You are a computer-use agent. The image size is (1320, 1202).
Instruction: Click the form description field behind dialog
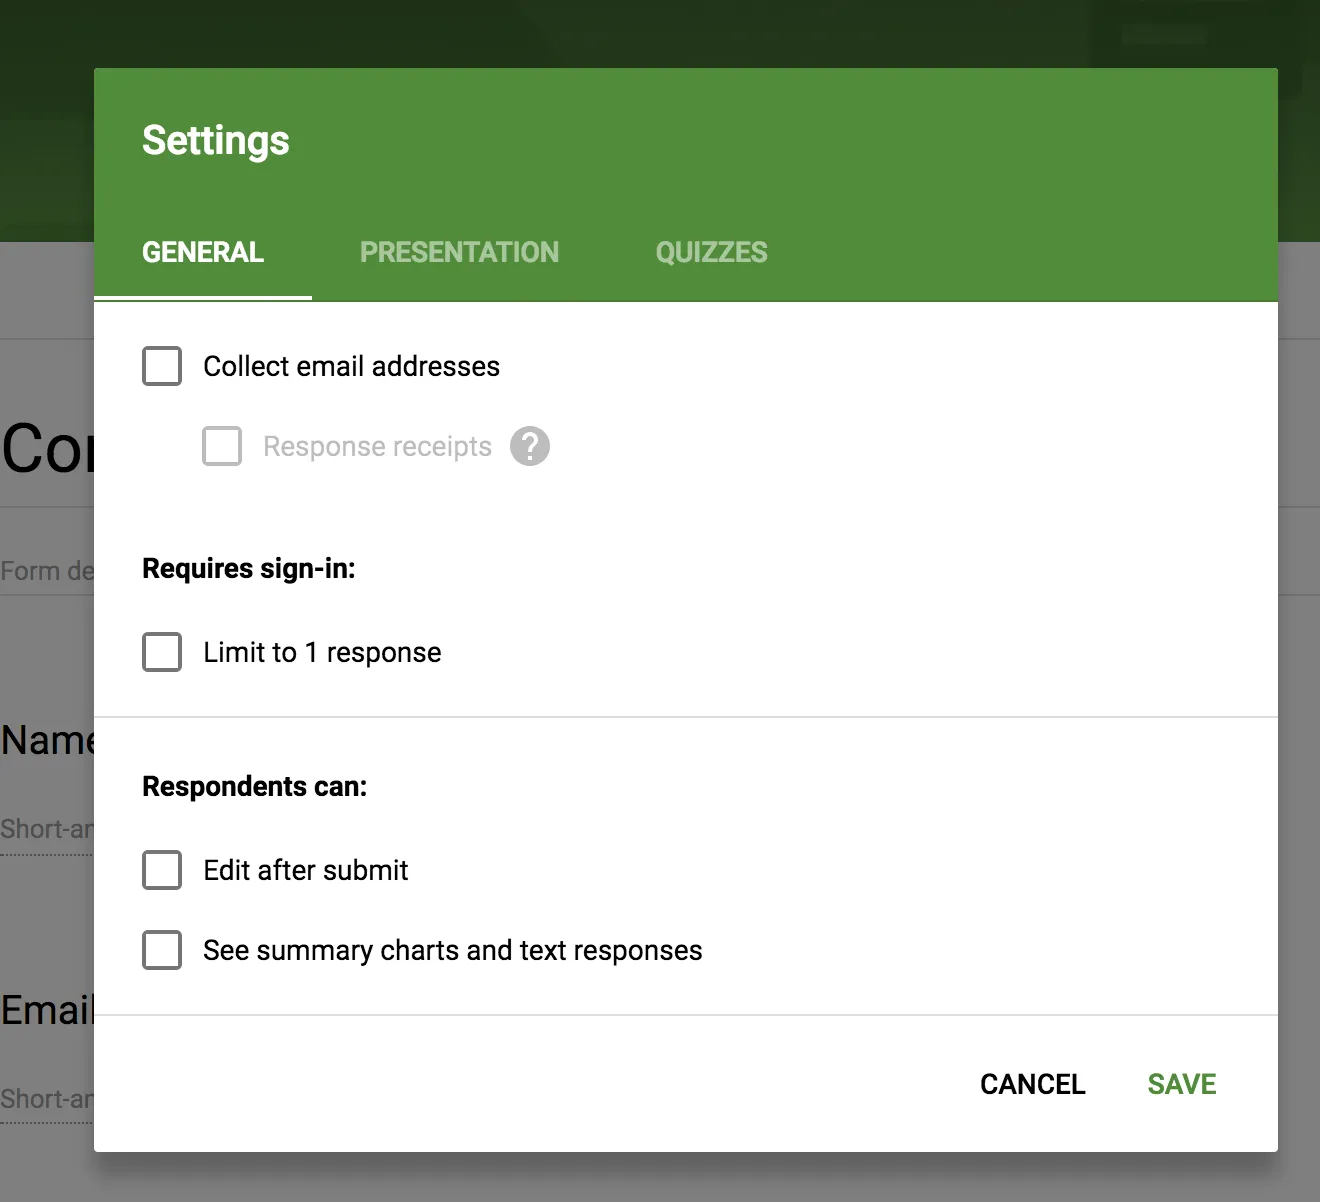pyautogui.click(x=46, y=571)
